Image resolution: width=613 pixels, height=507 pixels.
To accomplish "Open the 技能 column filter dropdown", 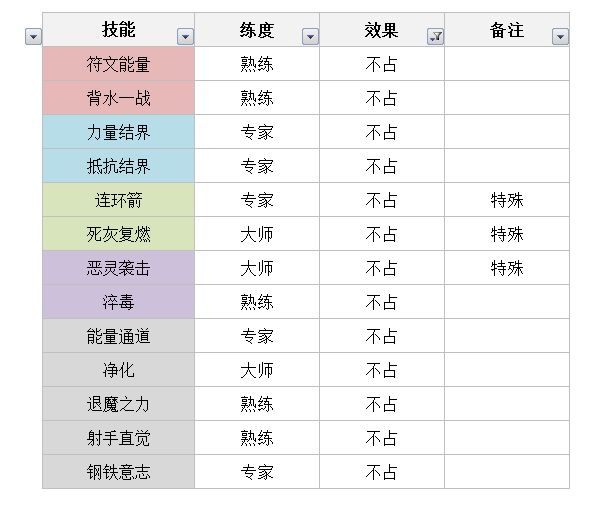I will [185, 37].
